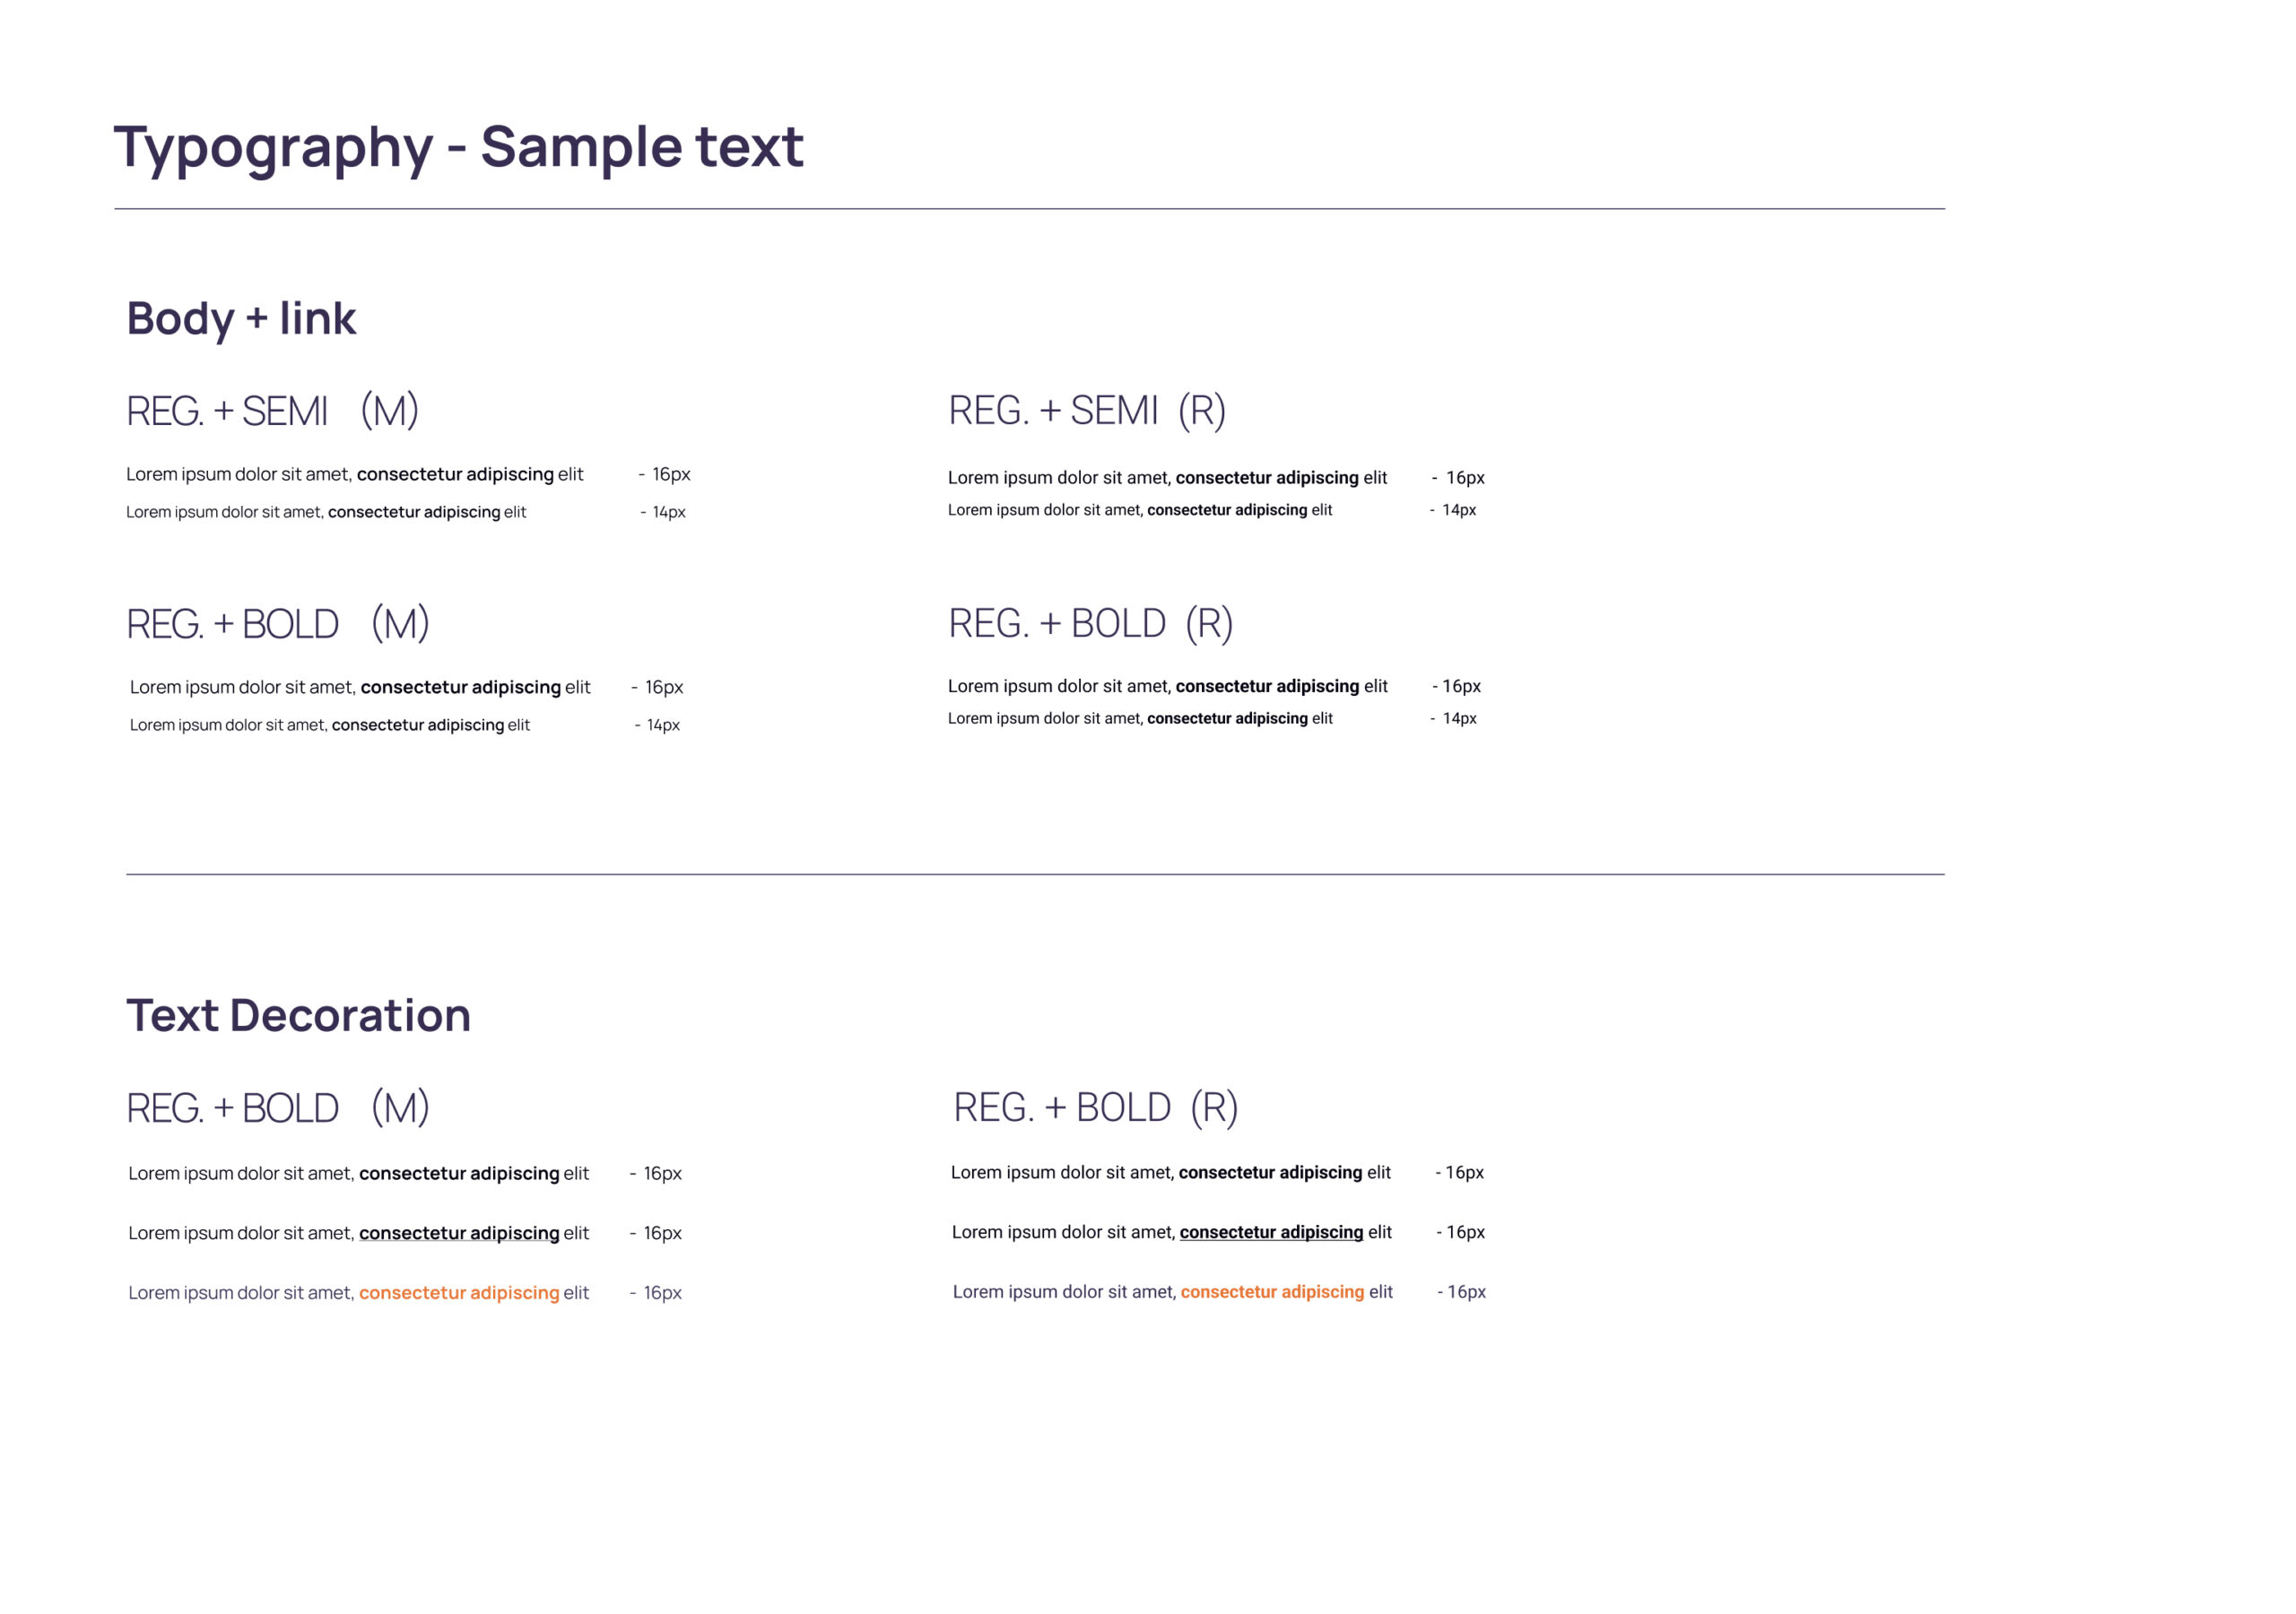
Task: Click the divider line above Text Decoration
Action: [1035, 875]
